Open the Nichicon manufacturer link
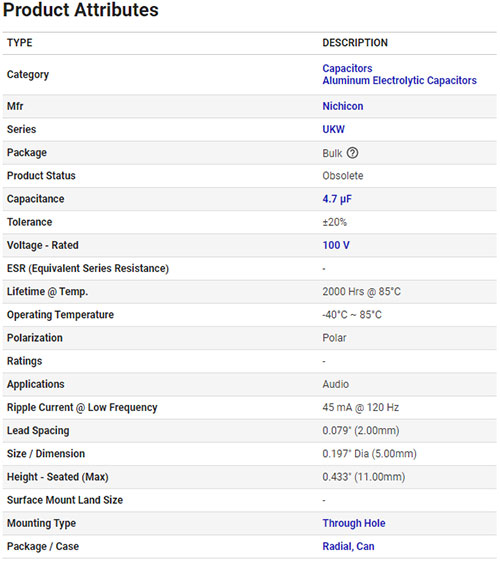 [x=343, y=106]
